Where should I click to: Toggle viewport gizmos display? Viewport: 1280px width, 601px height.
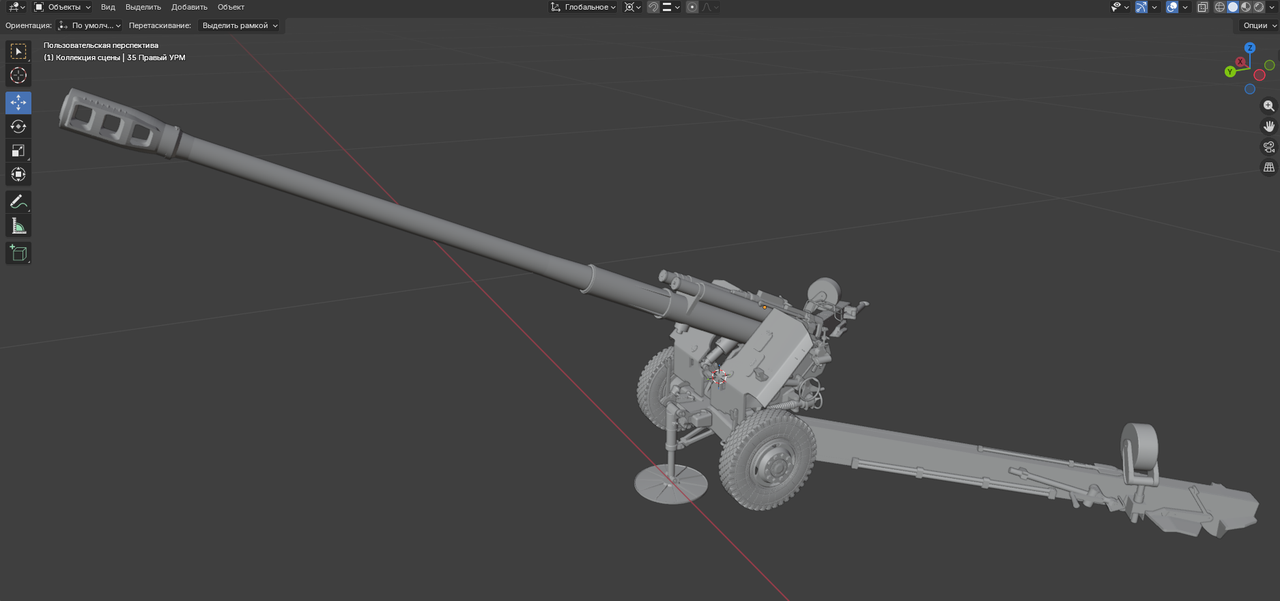tap(1141, 7)
